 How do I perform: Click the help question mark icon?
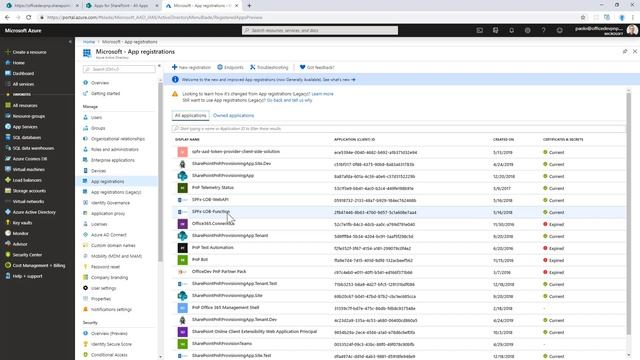click(x=543, y=31)
